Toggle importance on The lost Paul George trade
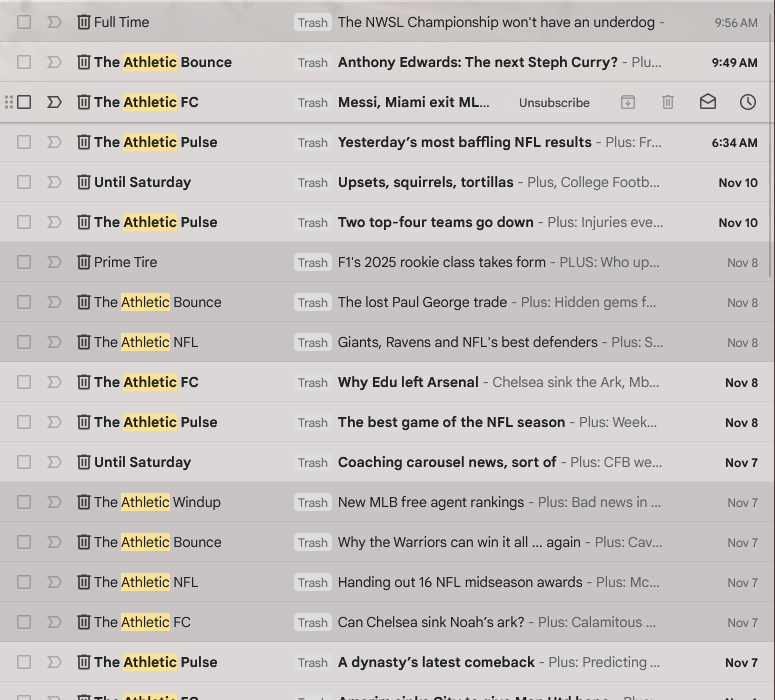This screenshot has height=700, width=775. [54, 302]
